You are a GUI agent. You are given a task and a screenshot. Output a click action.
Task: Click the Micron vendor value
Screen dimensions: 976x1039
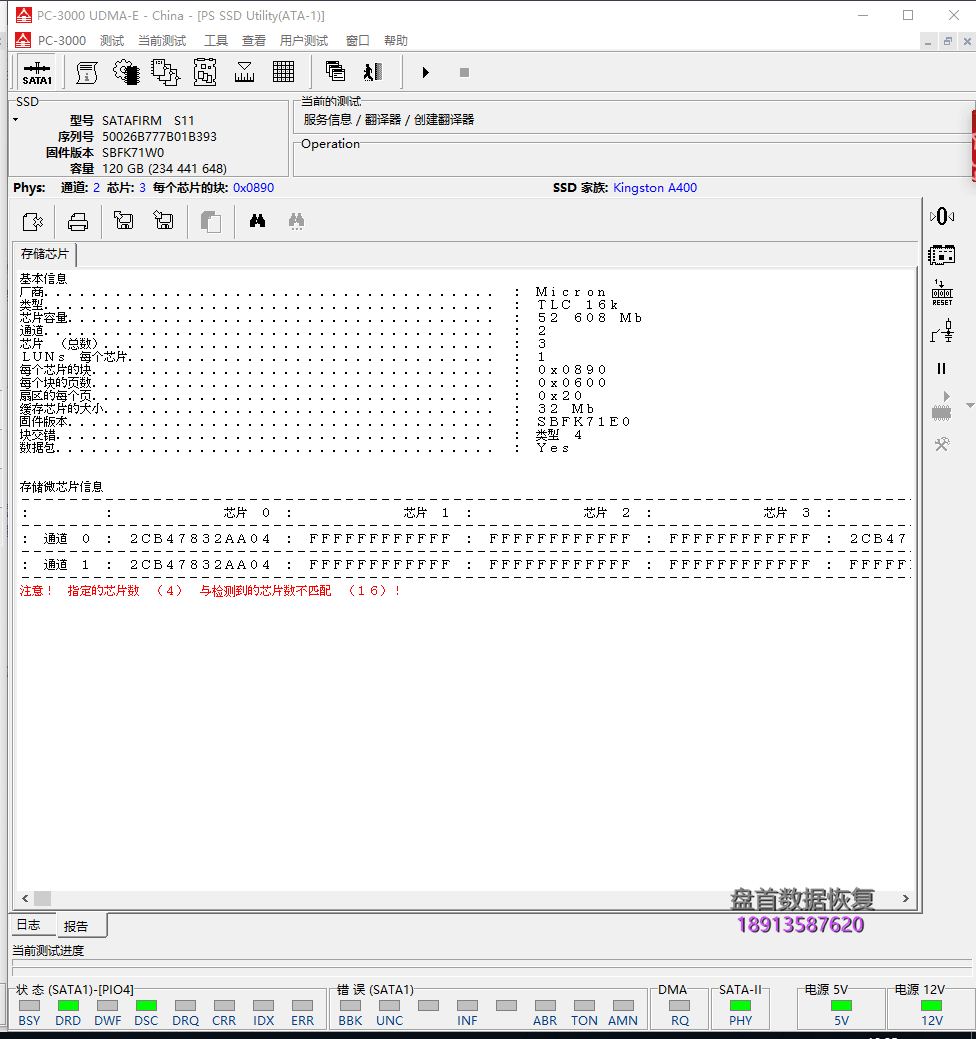click(570, 292)
